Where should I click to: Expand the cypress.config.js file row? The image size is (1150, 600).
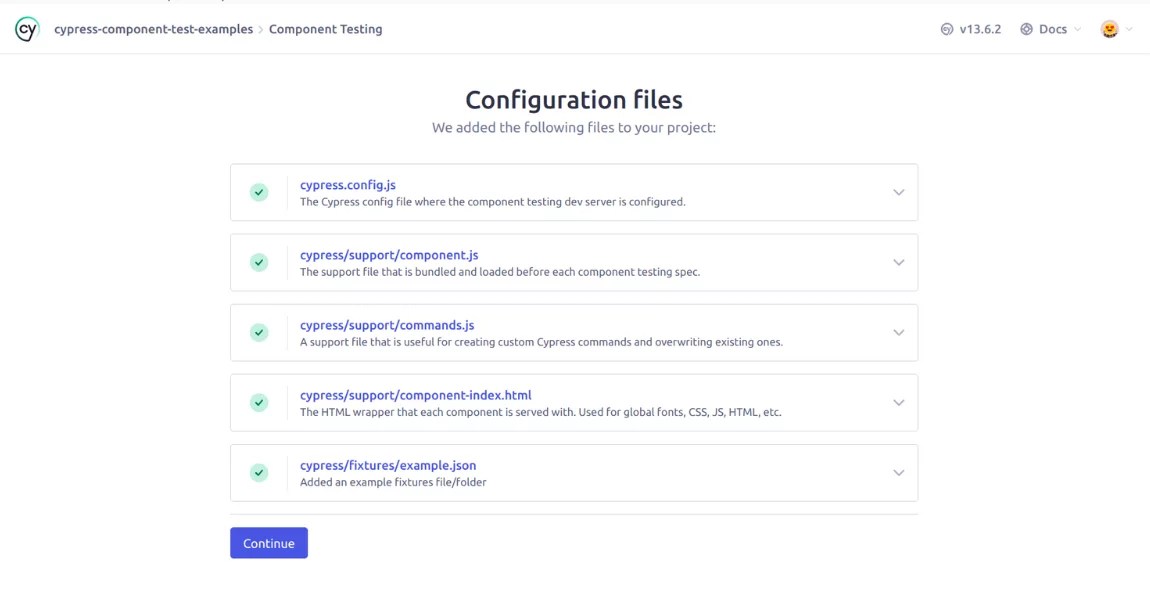pos(897,192)
